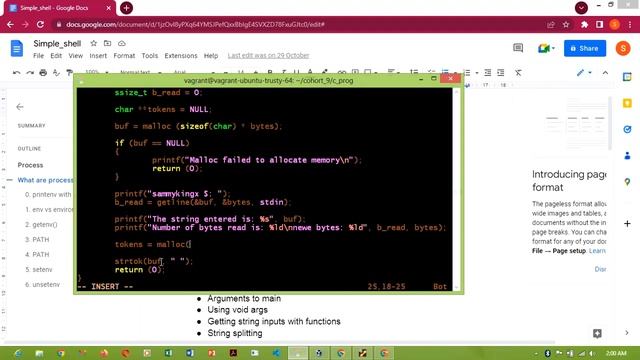Click the decrease indent icon
The image size is (640, 360).
487,73
